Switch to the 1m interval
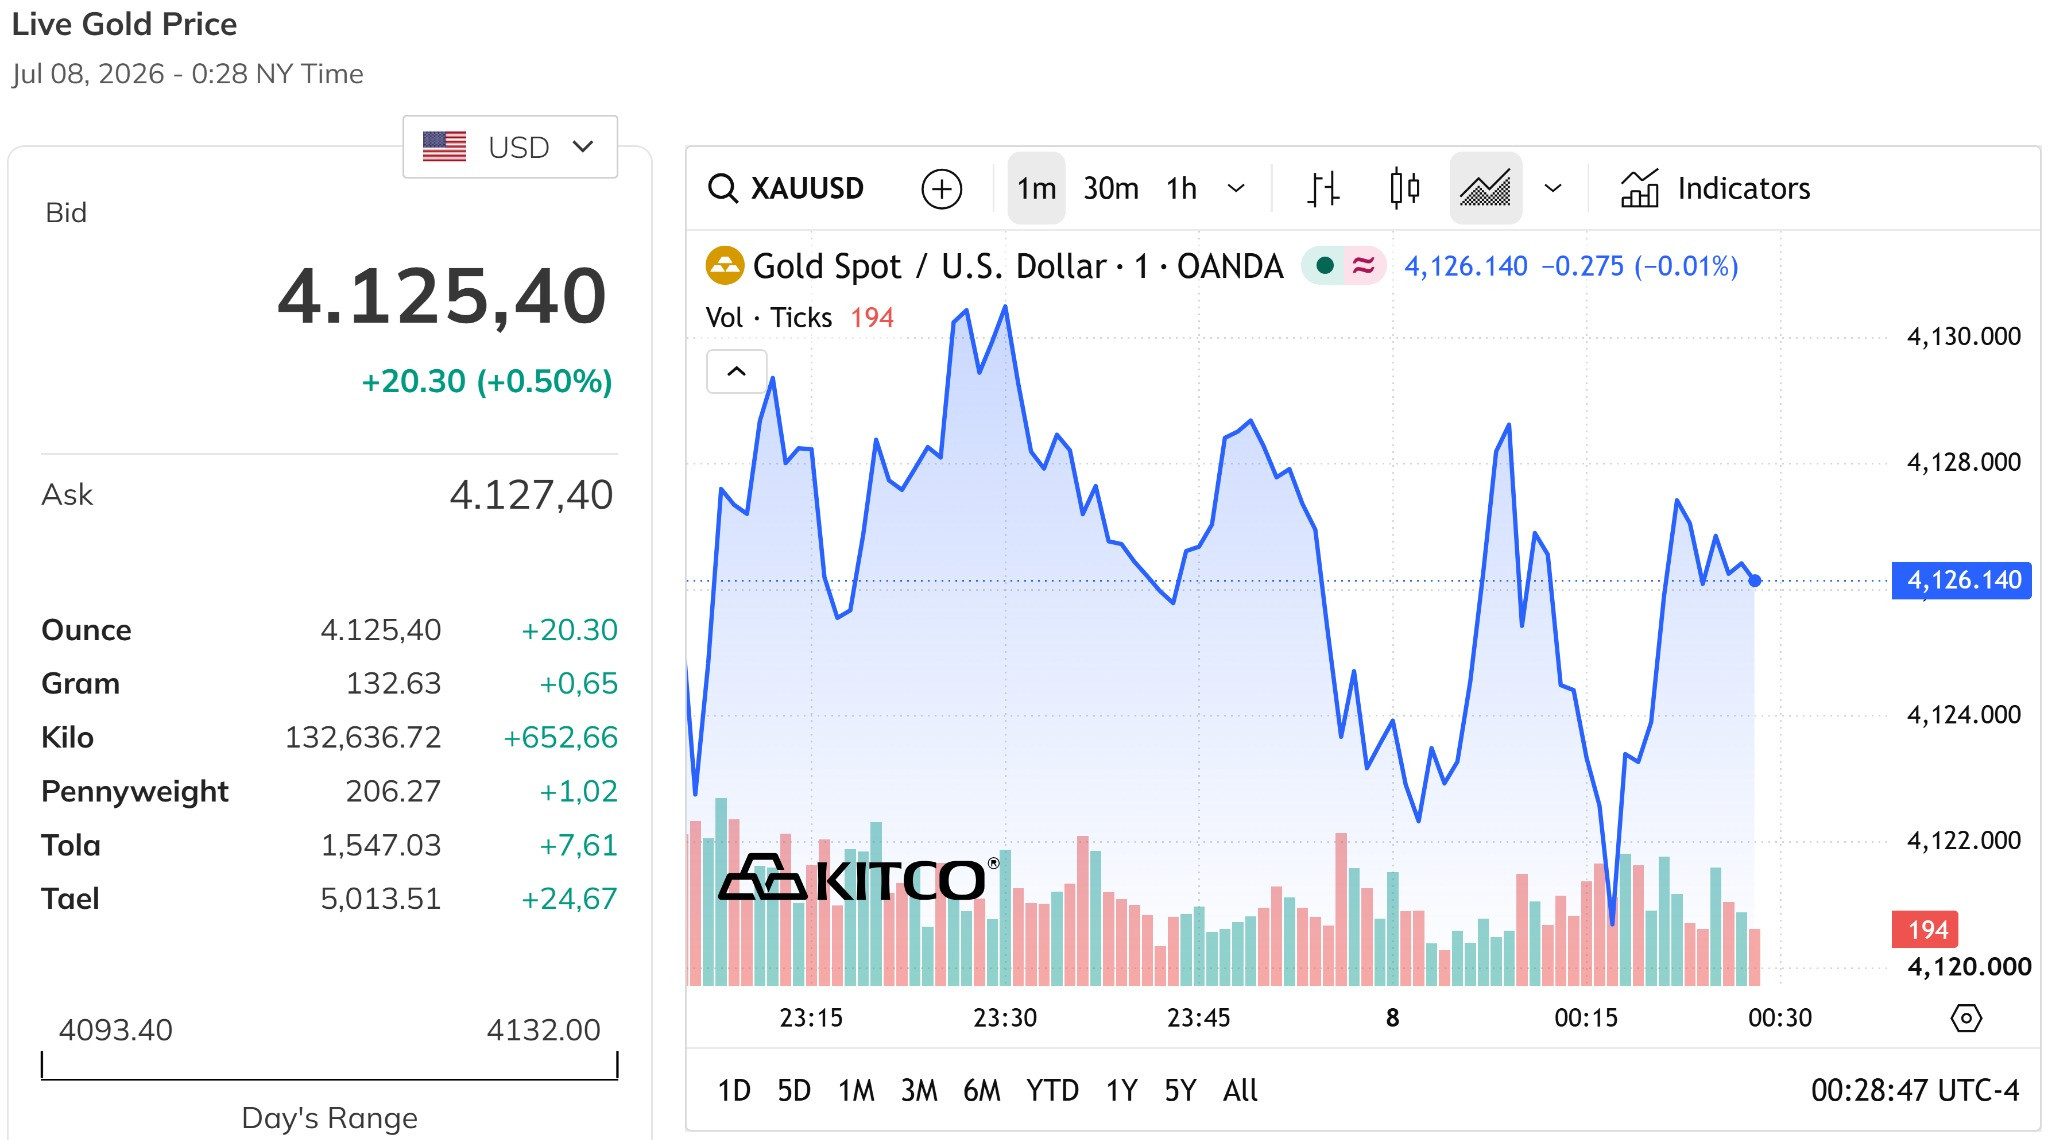 (x=1036, y=188)
